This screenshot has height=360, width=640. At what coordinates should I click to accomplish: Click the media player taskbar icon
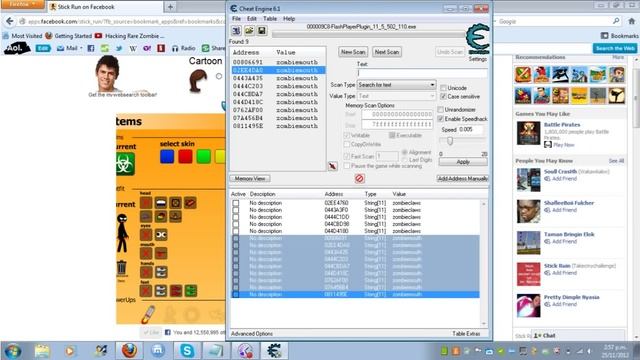coord(70,351)
